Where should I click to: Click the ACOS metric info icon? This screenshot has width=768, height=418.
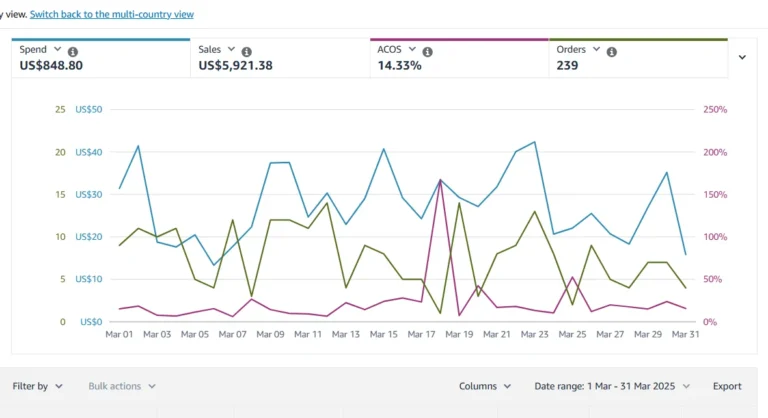click(x=427, y=51)
